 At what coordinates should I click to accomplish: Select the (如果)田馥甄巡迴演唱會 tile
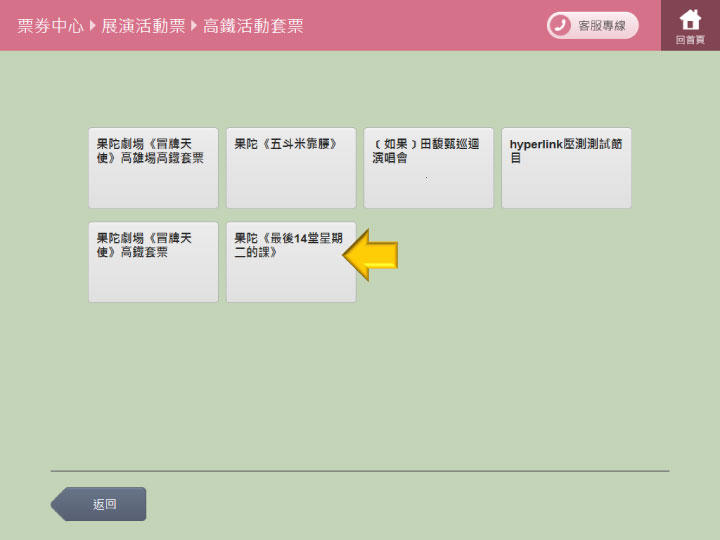(x=429, y=168)
